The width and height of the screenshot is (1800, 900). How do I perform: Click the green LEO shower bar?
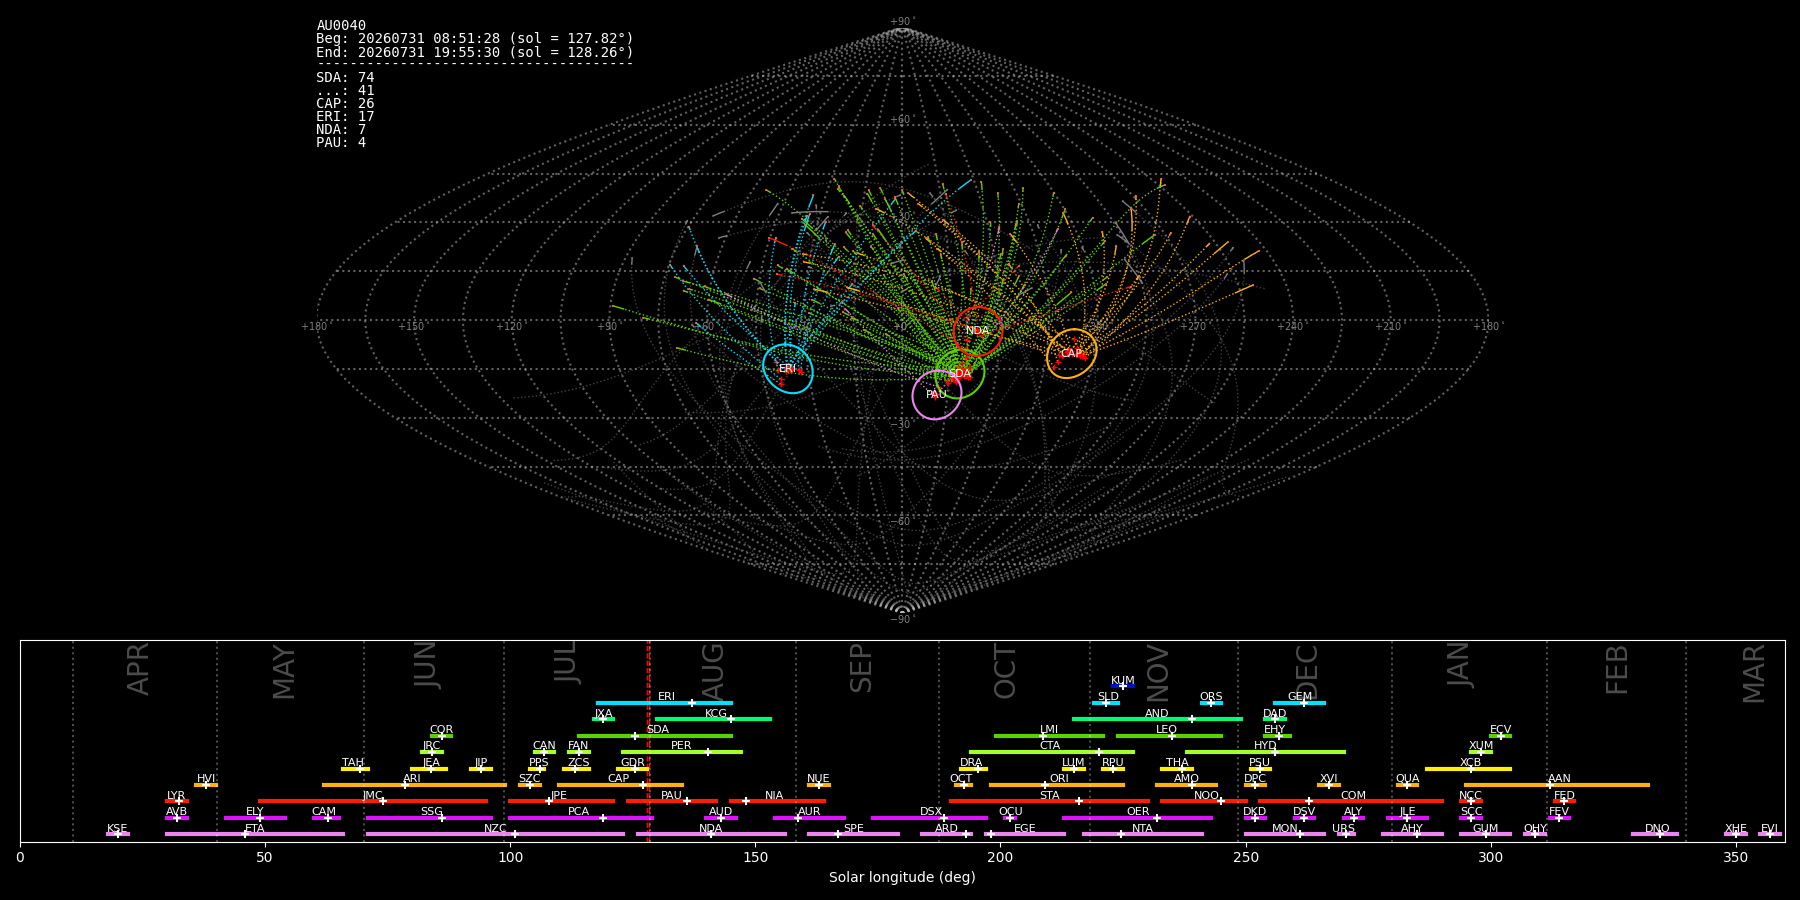(x=1169, y=736)
